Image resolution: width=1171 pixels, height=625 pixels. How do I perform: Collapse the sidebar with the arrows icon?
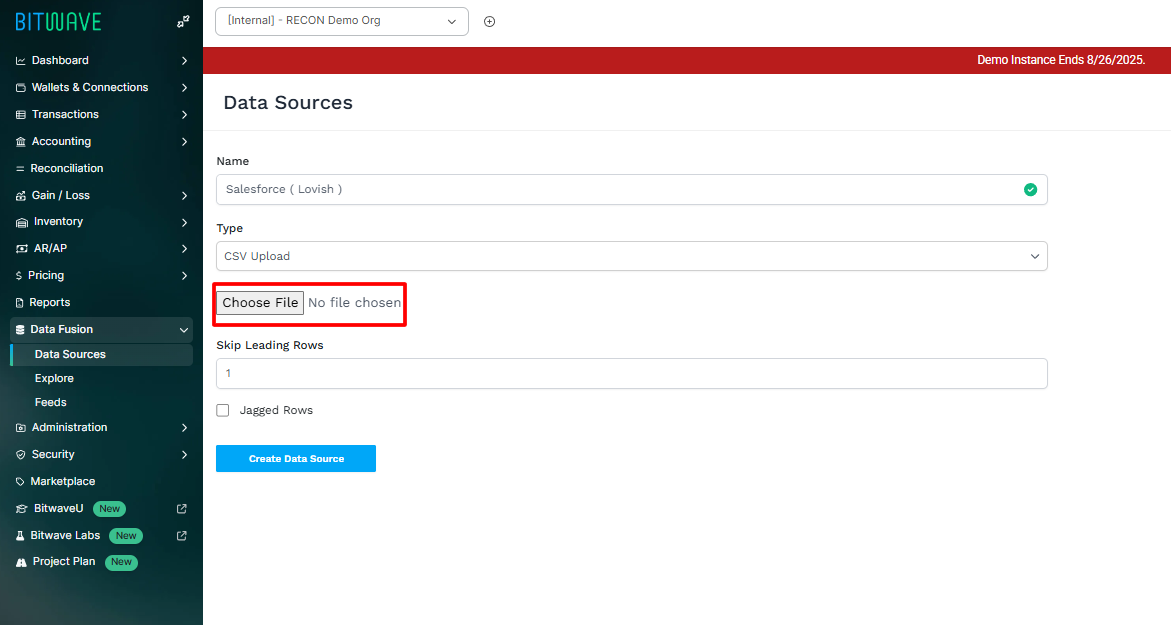pyautogui.click(x=183, y=22)
